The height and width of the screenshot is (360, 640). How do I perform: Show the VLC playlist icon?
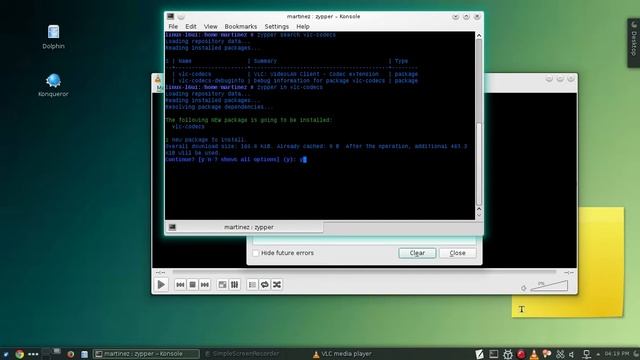252,284
